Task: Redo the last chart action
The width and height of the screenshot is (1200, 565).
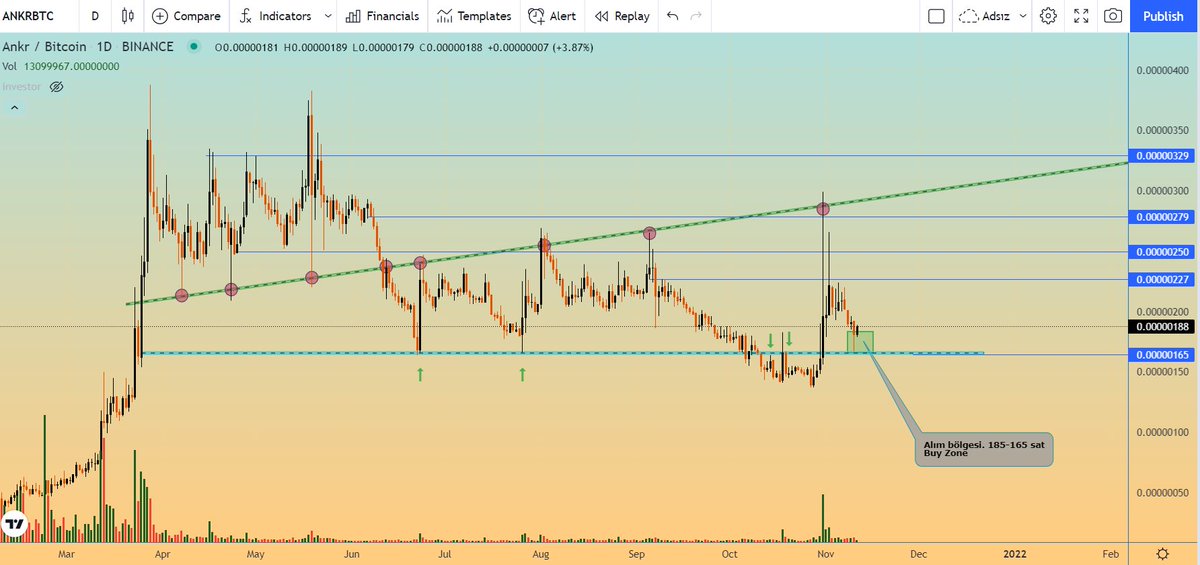Action: [696, 16]
